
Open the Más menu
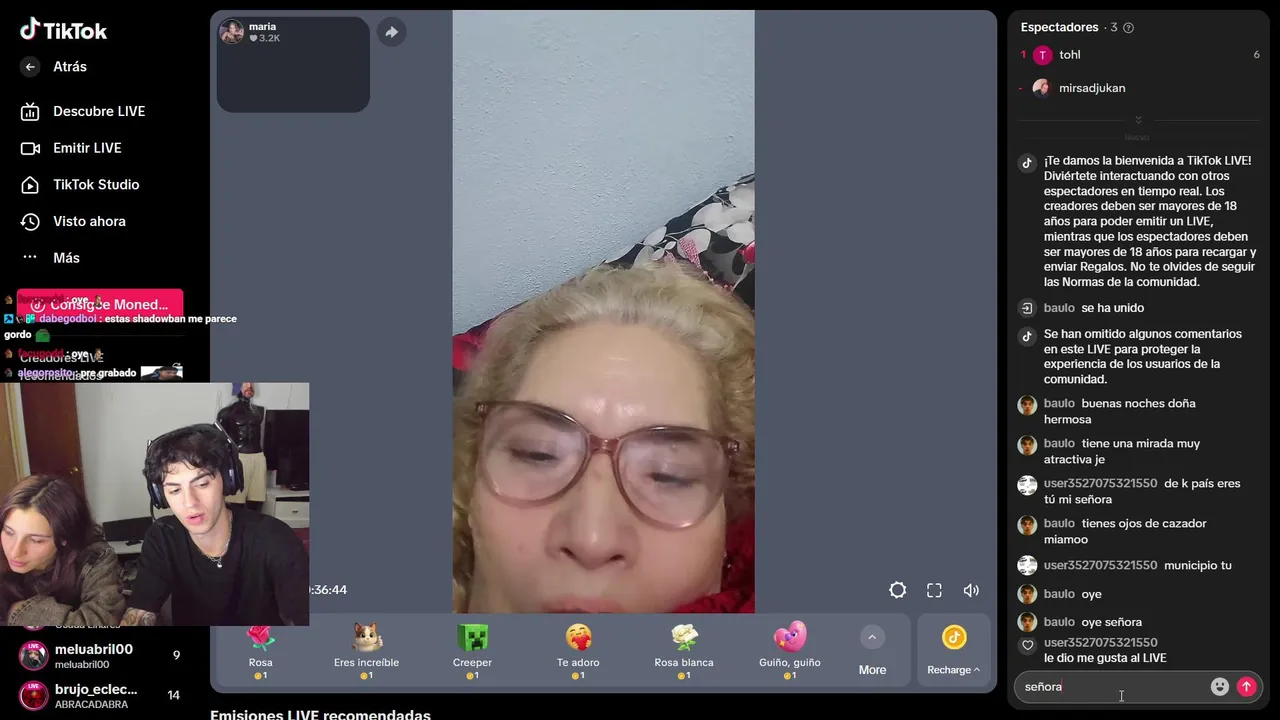(50, 258)
